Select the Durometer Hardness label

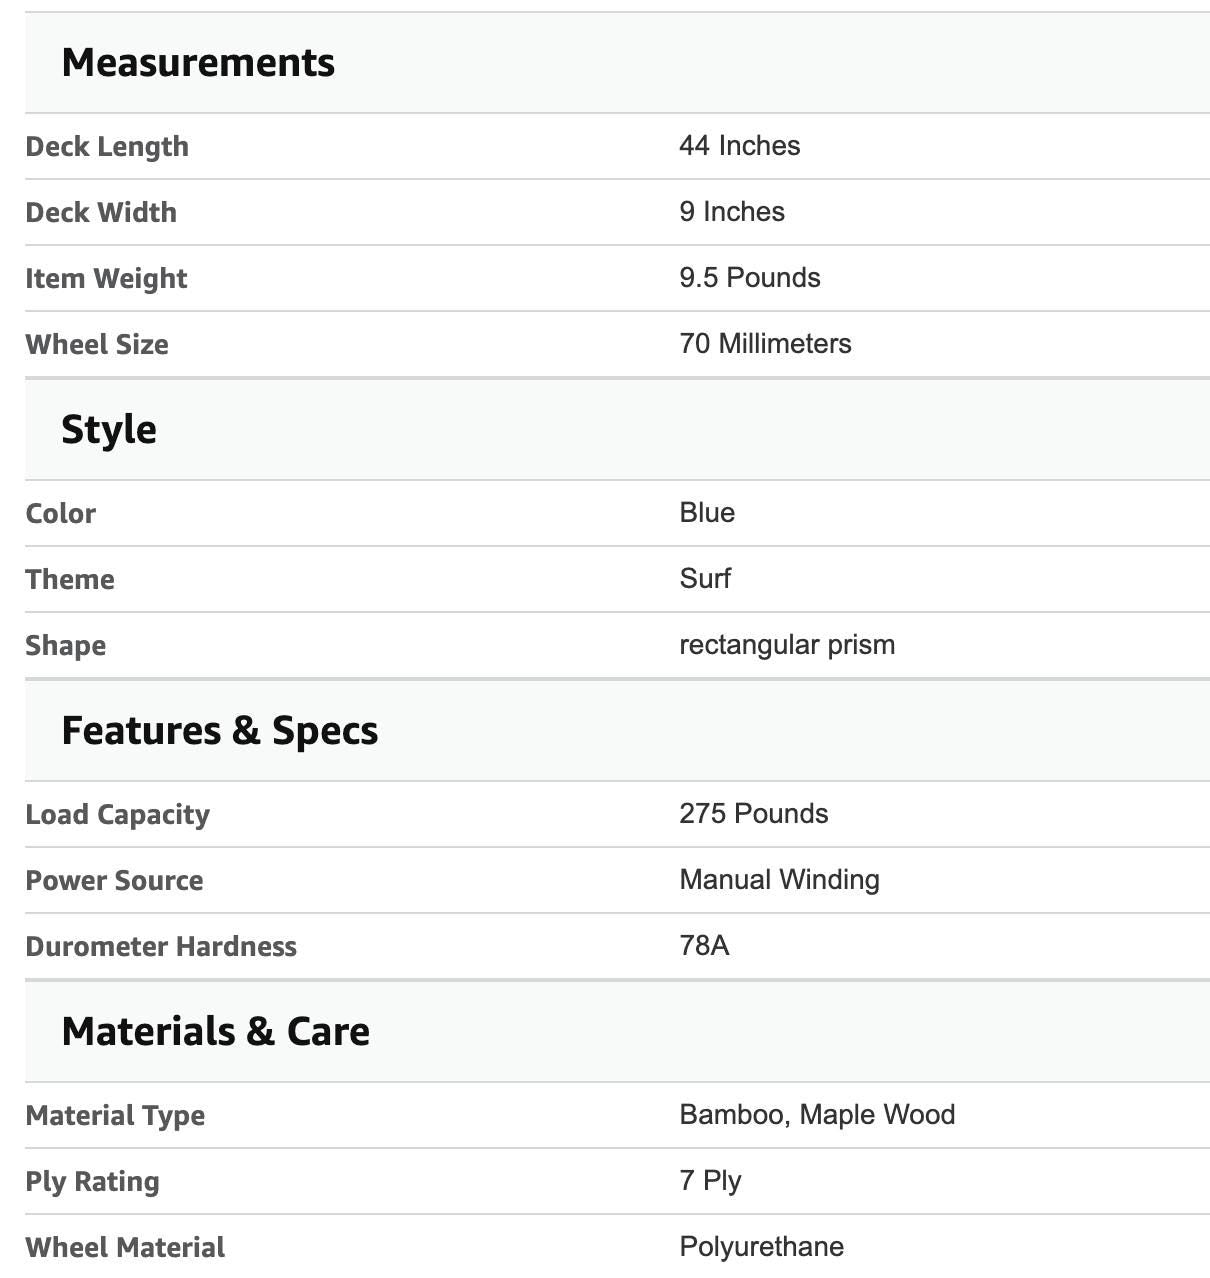coord(161,947)
